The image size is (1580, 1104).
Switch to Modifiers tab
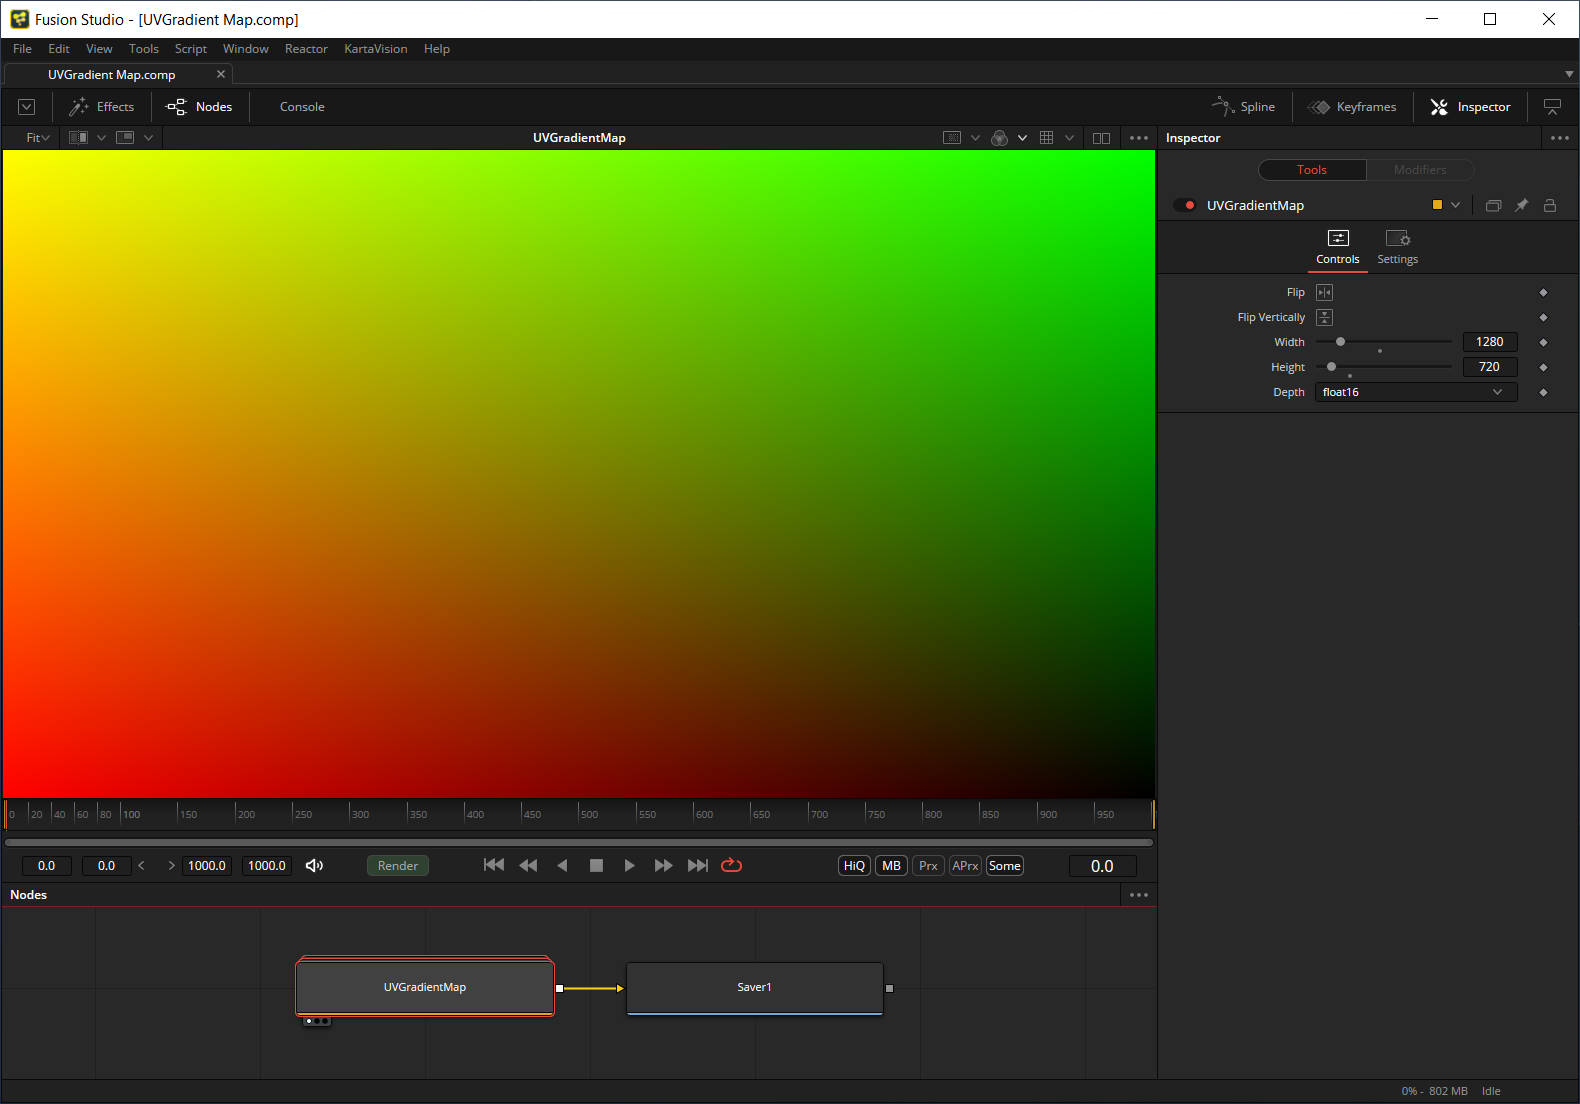click(1420, 170)
